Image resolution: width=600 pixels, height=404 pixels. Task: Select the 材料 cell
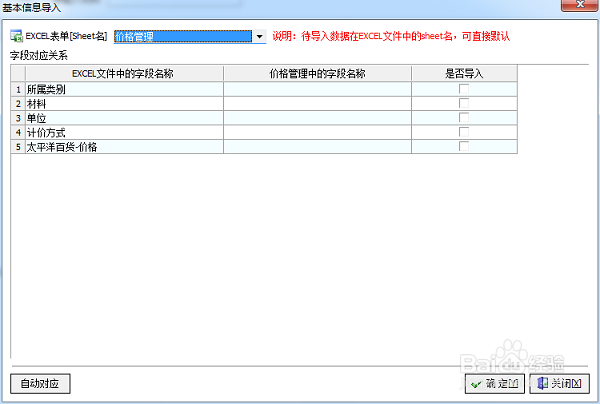tap(124, 104)
